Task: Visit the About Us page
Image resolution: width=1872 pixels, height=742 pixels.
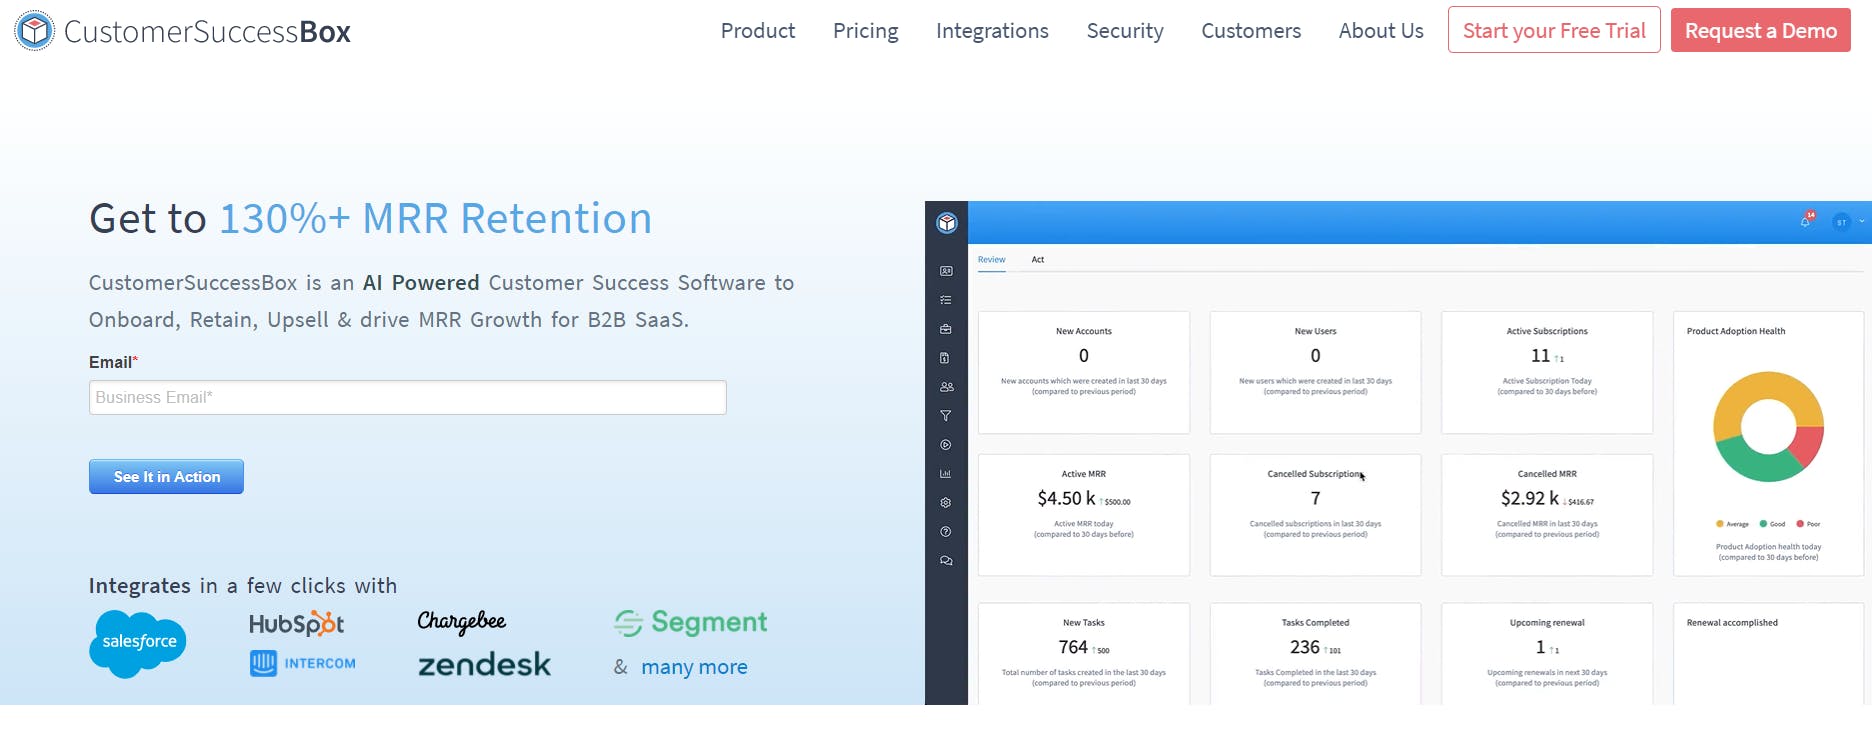Action: (1381, 31)
